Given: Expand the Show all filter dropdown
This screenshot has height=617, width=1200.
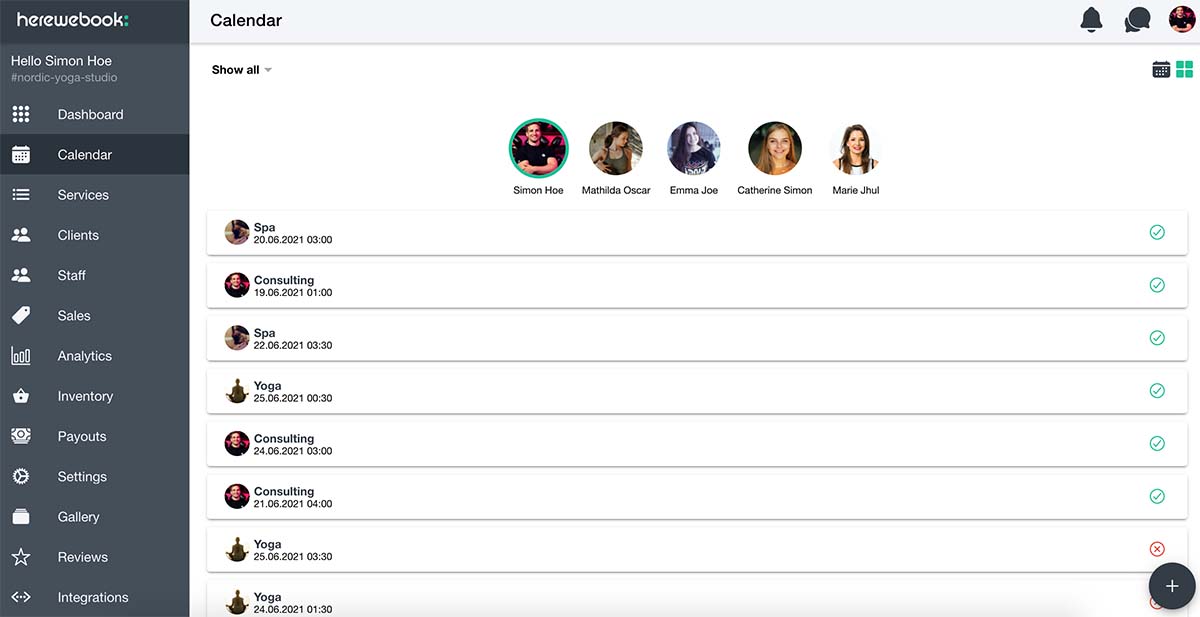Looking at the screenshot, I should [241, 70].
